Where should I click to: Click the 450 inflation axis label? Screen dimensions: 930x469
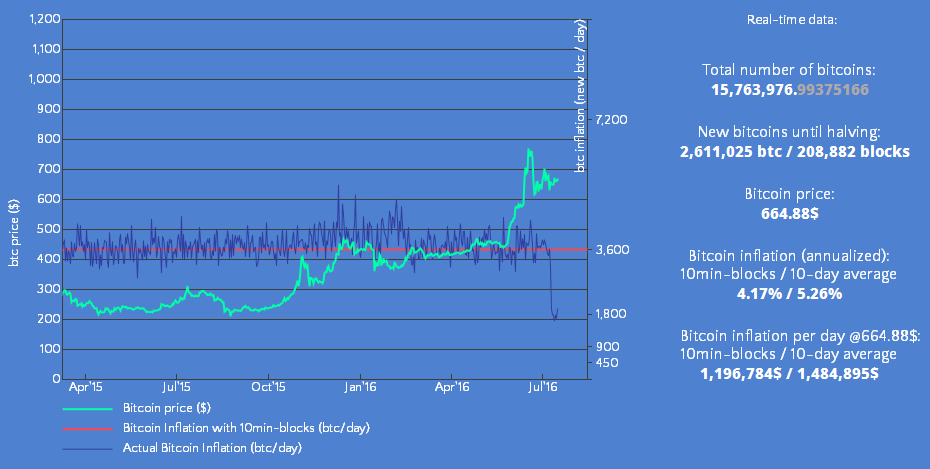click(x=607, y=363)
